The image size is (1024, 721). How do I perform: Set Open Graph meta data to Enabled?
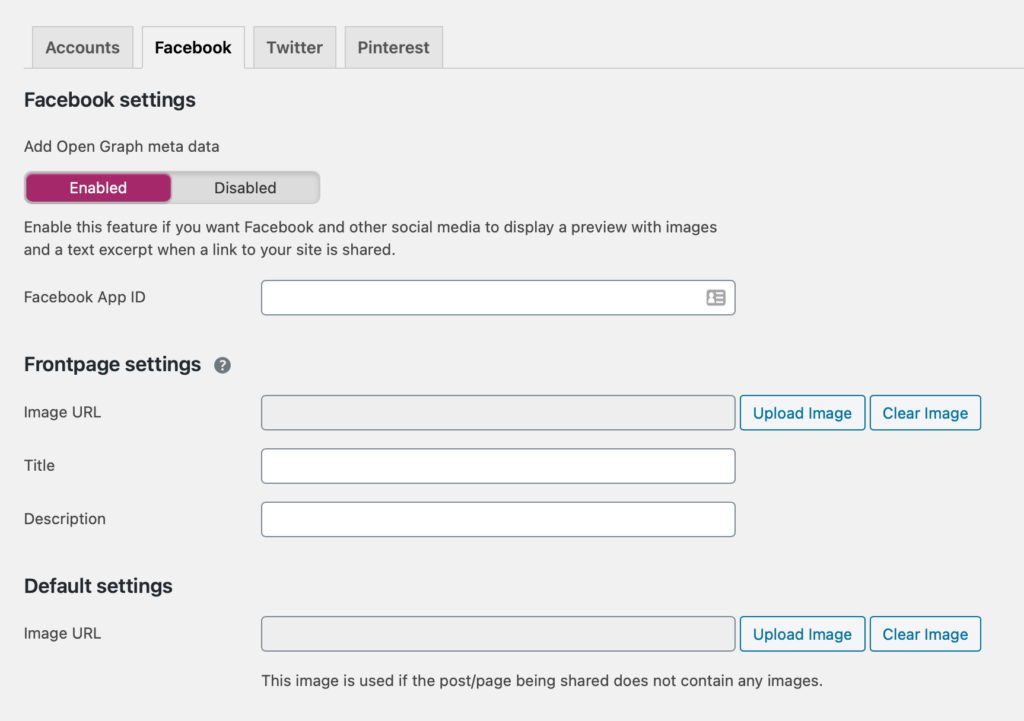click(98, 188)
